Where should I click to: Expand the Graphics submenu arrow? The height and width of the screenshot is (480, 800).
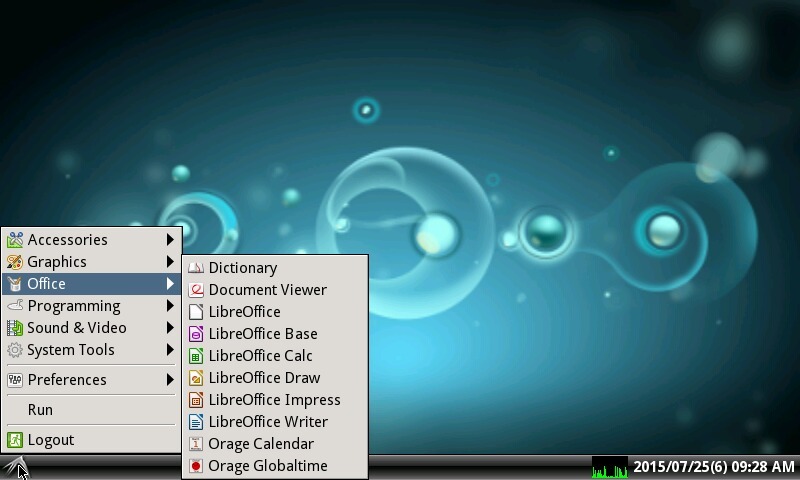click(170, 262)
